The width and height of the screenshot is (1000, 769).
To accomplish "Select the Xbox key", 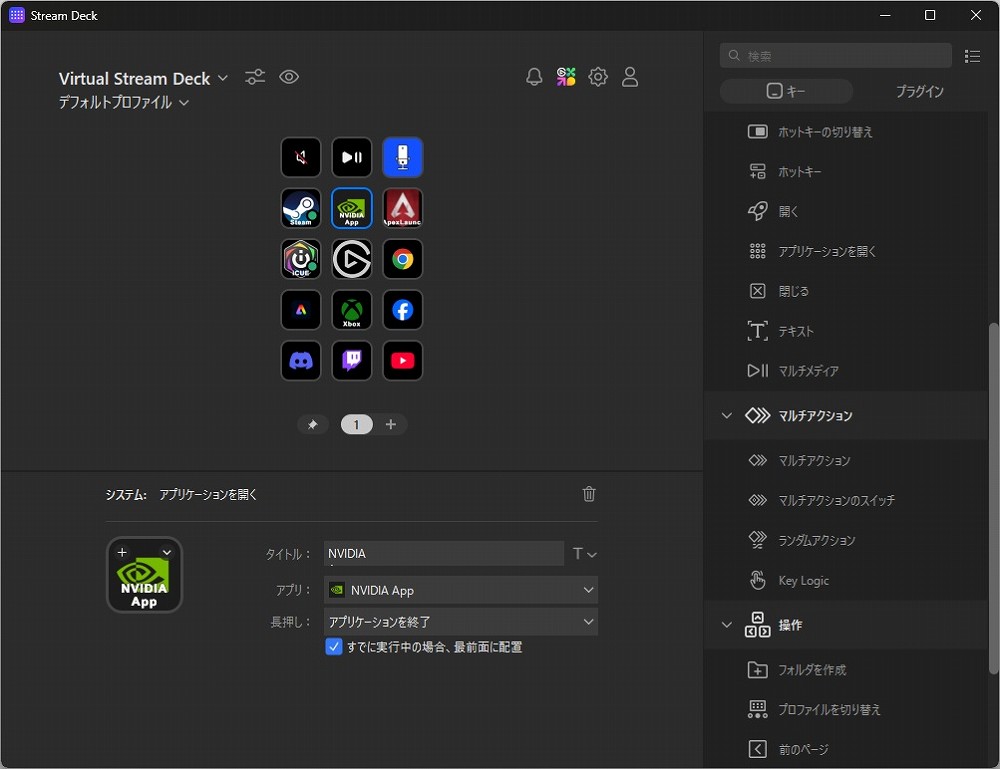I will point(351,310).
